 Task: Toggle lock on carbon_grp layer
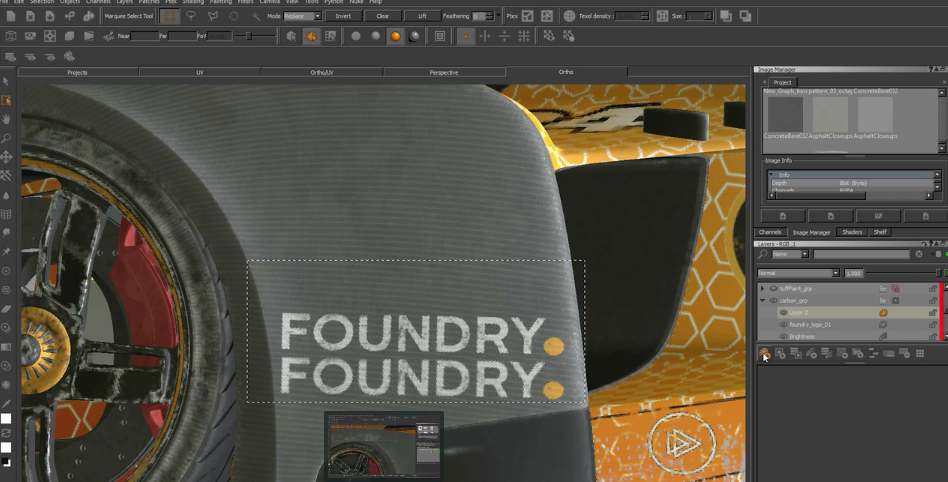pos(932,301)
